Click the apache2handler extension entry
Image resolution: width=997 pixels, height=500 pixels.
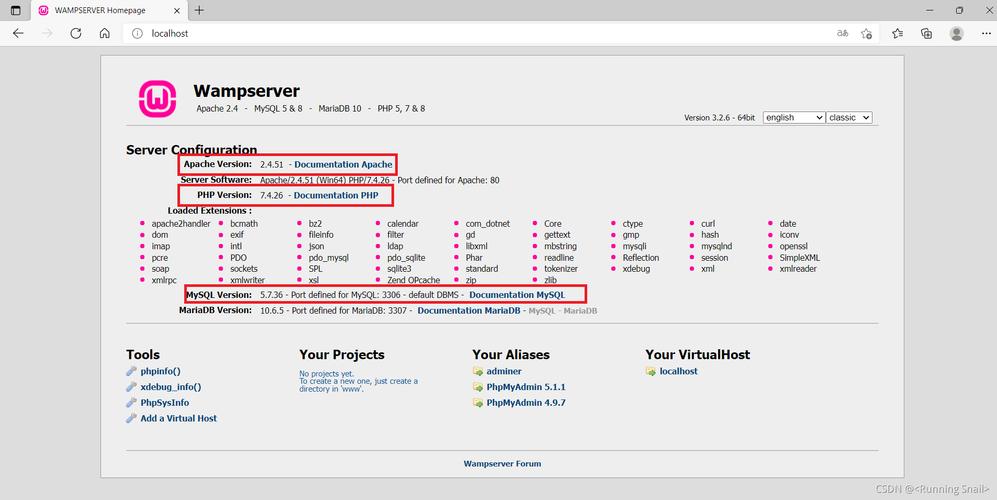coord(181,223)
